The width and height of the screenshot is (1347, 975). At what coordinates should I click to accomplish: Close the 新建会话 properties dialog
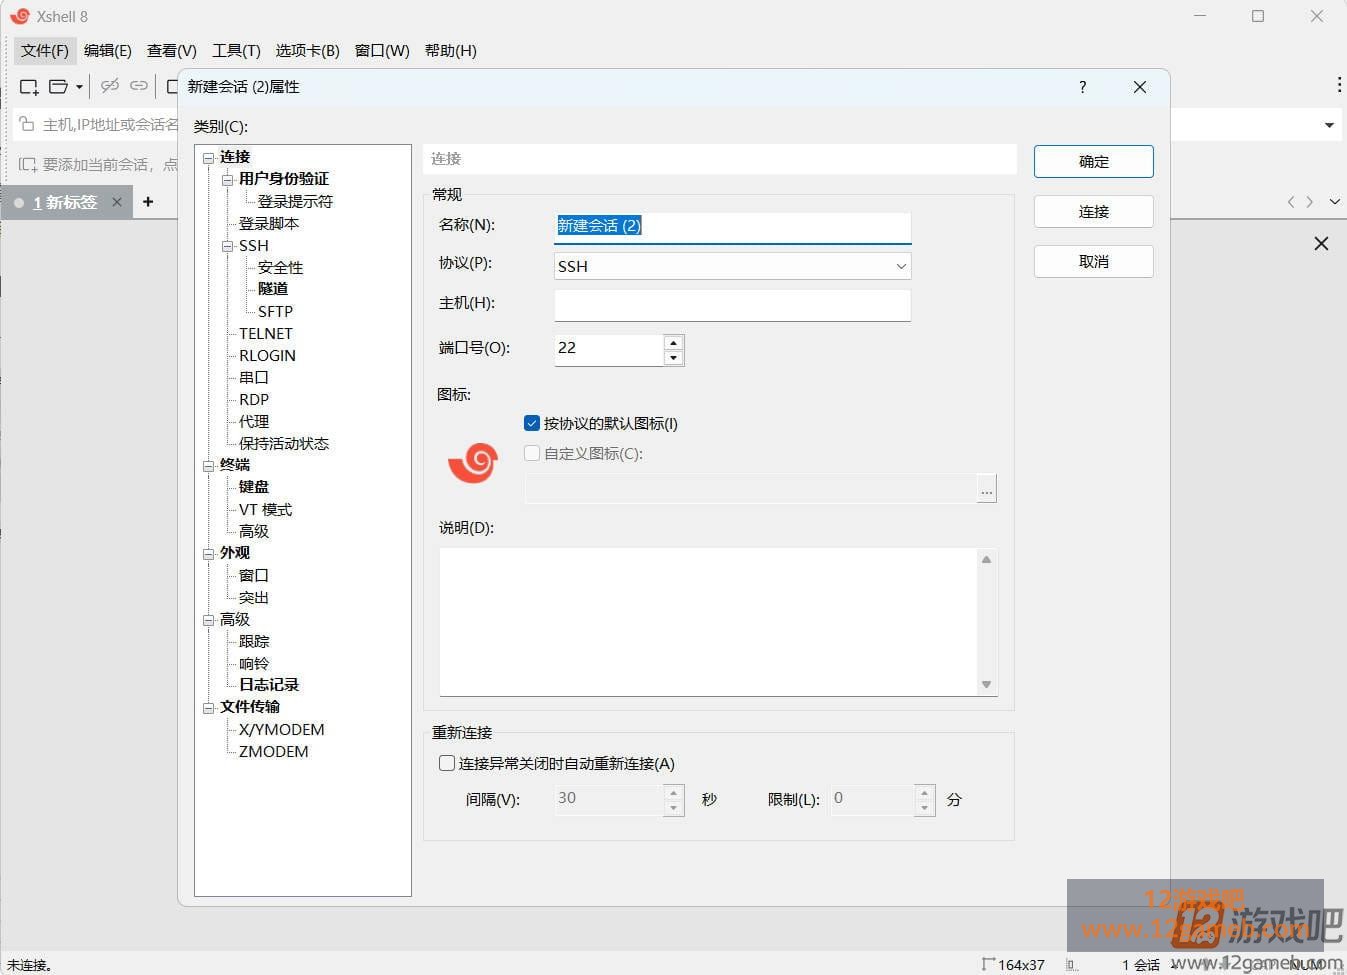[x=1139, y=87]
